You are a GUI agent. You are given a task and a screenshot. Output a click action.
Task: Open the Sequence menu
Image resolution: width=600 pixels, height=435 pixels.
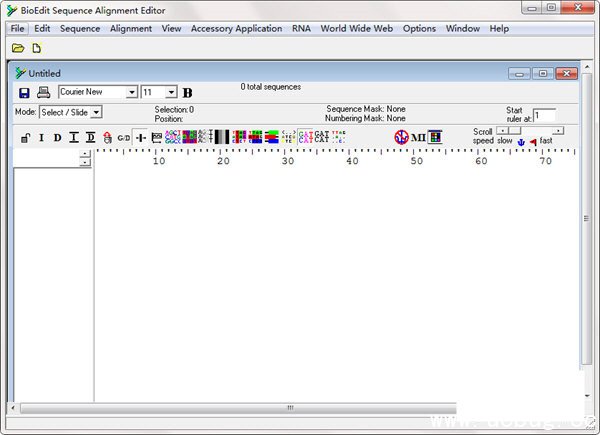click(x=80, y=29)
